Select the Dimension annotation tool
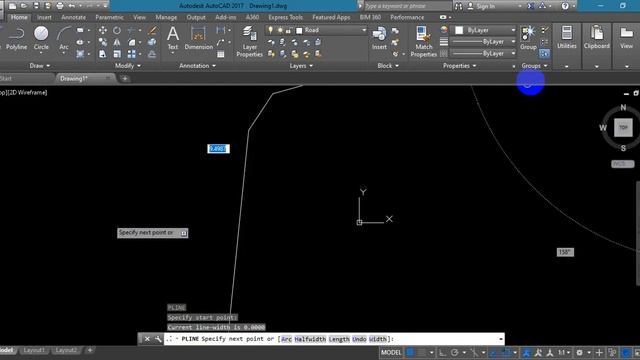This screenshot has width=640, height=360. click(198, 38)
